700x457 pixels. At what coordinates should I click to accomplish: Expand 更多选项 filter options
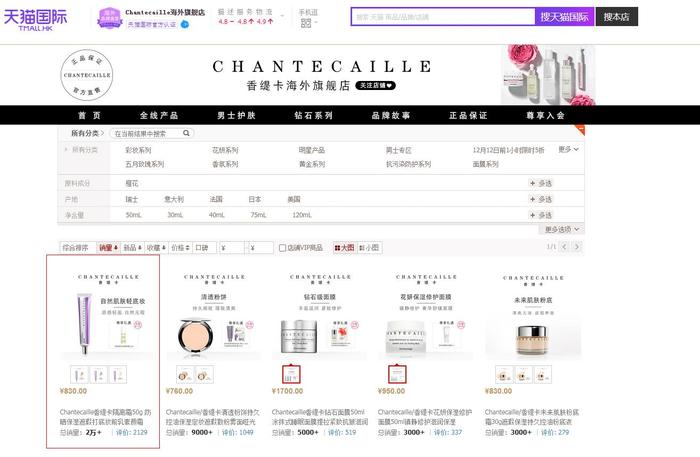click(562, 229)
